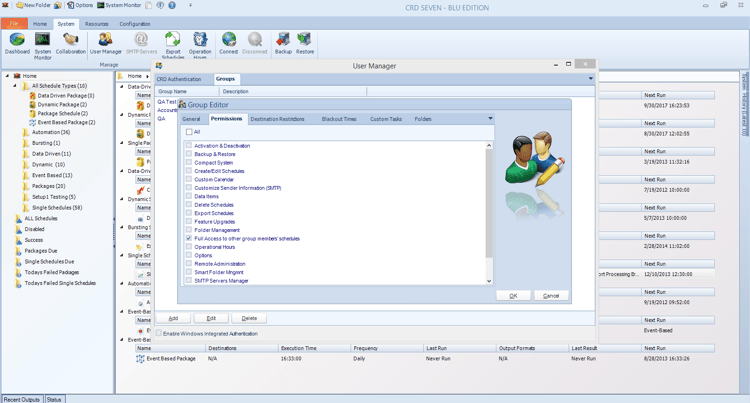Select Package Schedule (2) tree item

point(63,113)
